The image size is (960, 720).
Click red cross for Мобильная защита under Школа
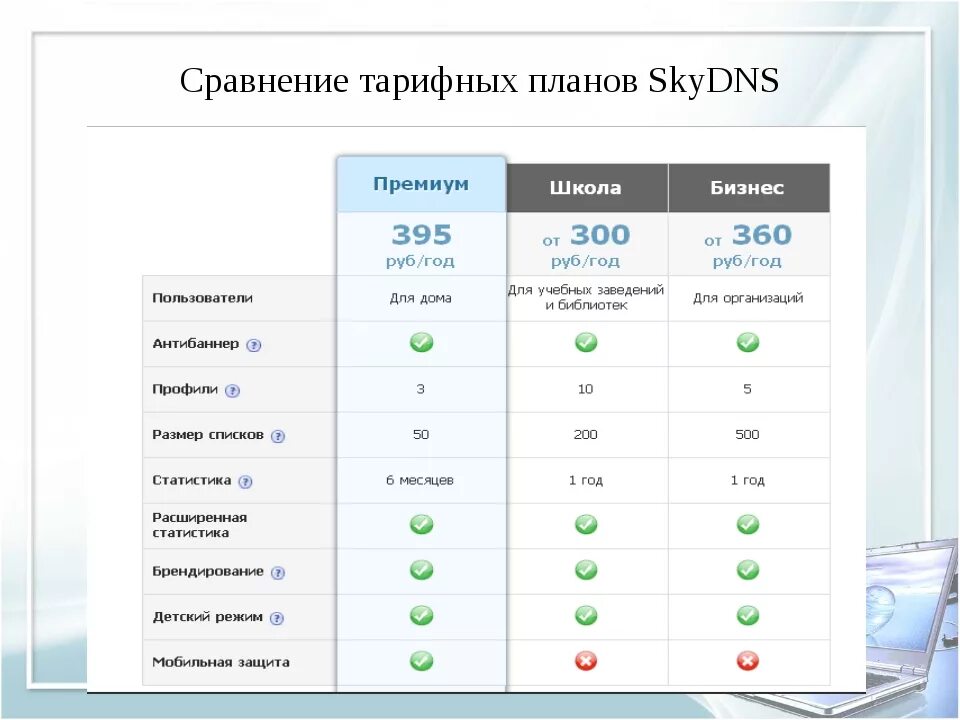click(586, 661)
